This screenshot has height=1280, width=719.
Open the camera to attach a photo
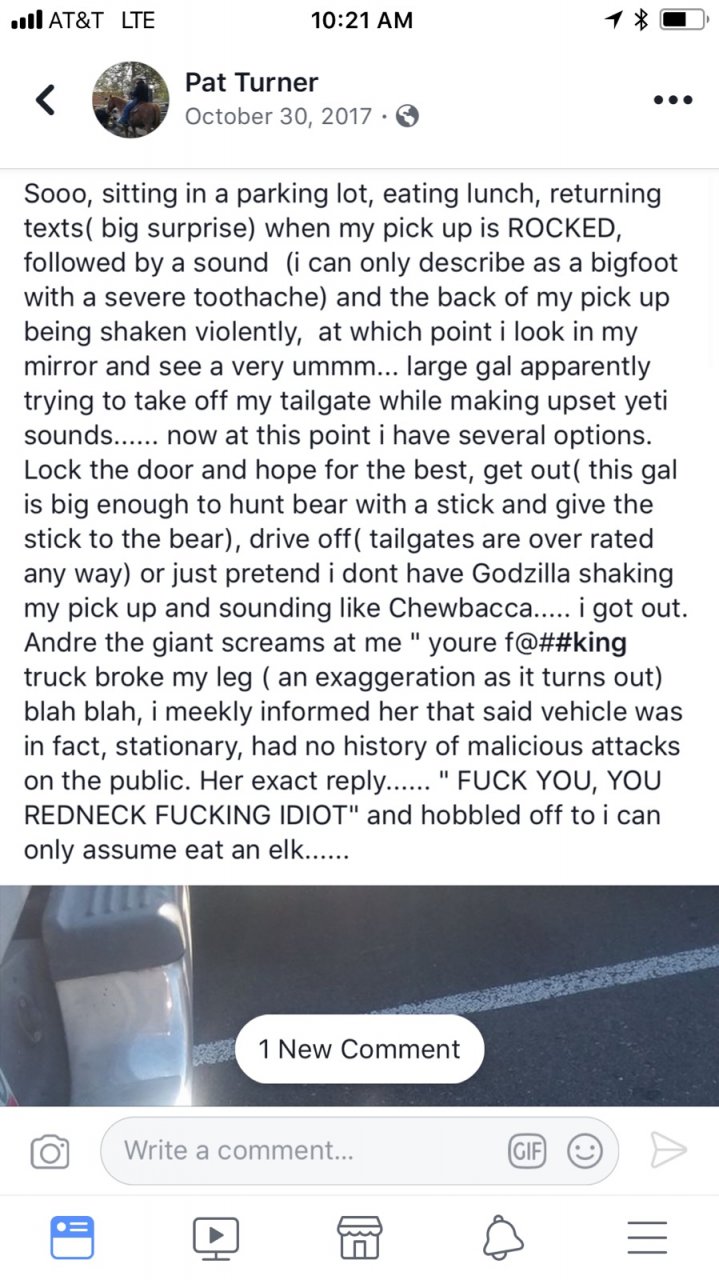pyautogui.click(x=49, y=1152)
